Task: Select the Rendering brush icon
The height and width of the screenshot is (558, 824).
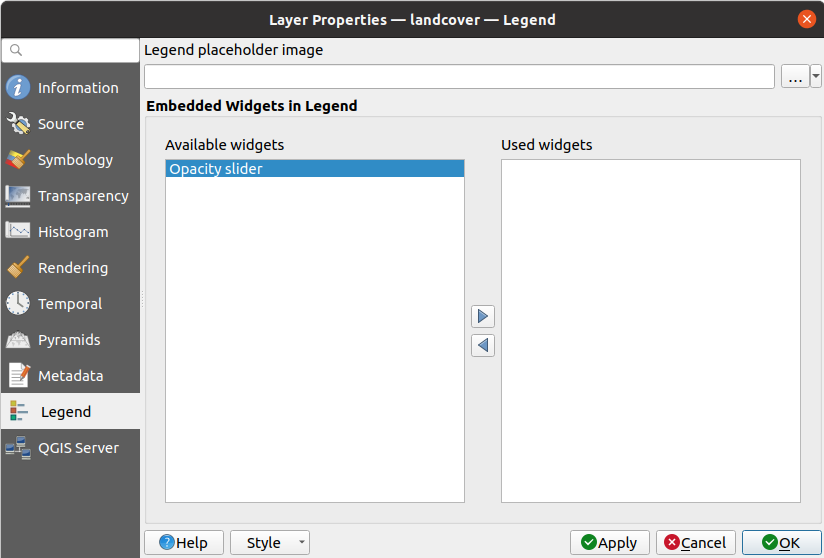Action: coord(18,268)
